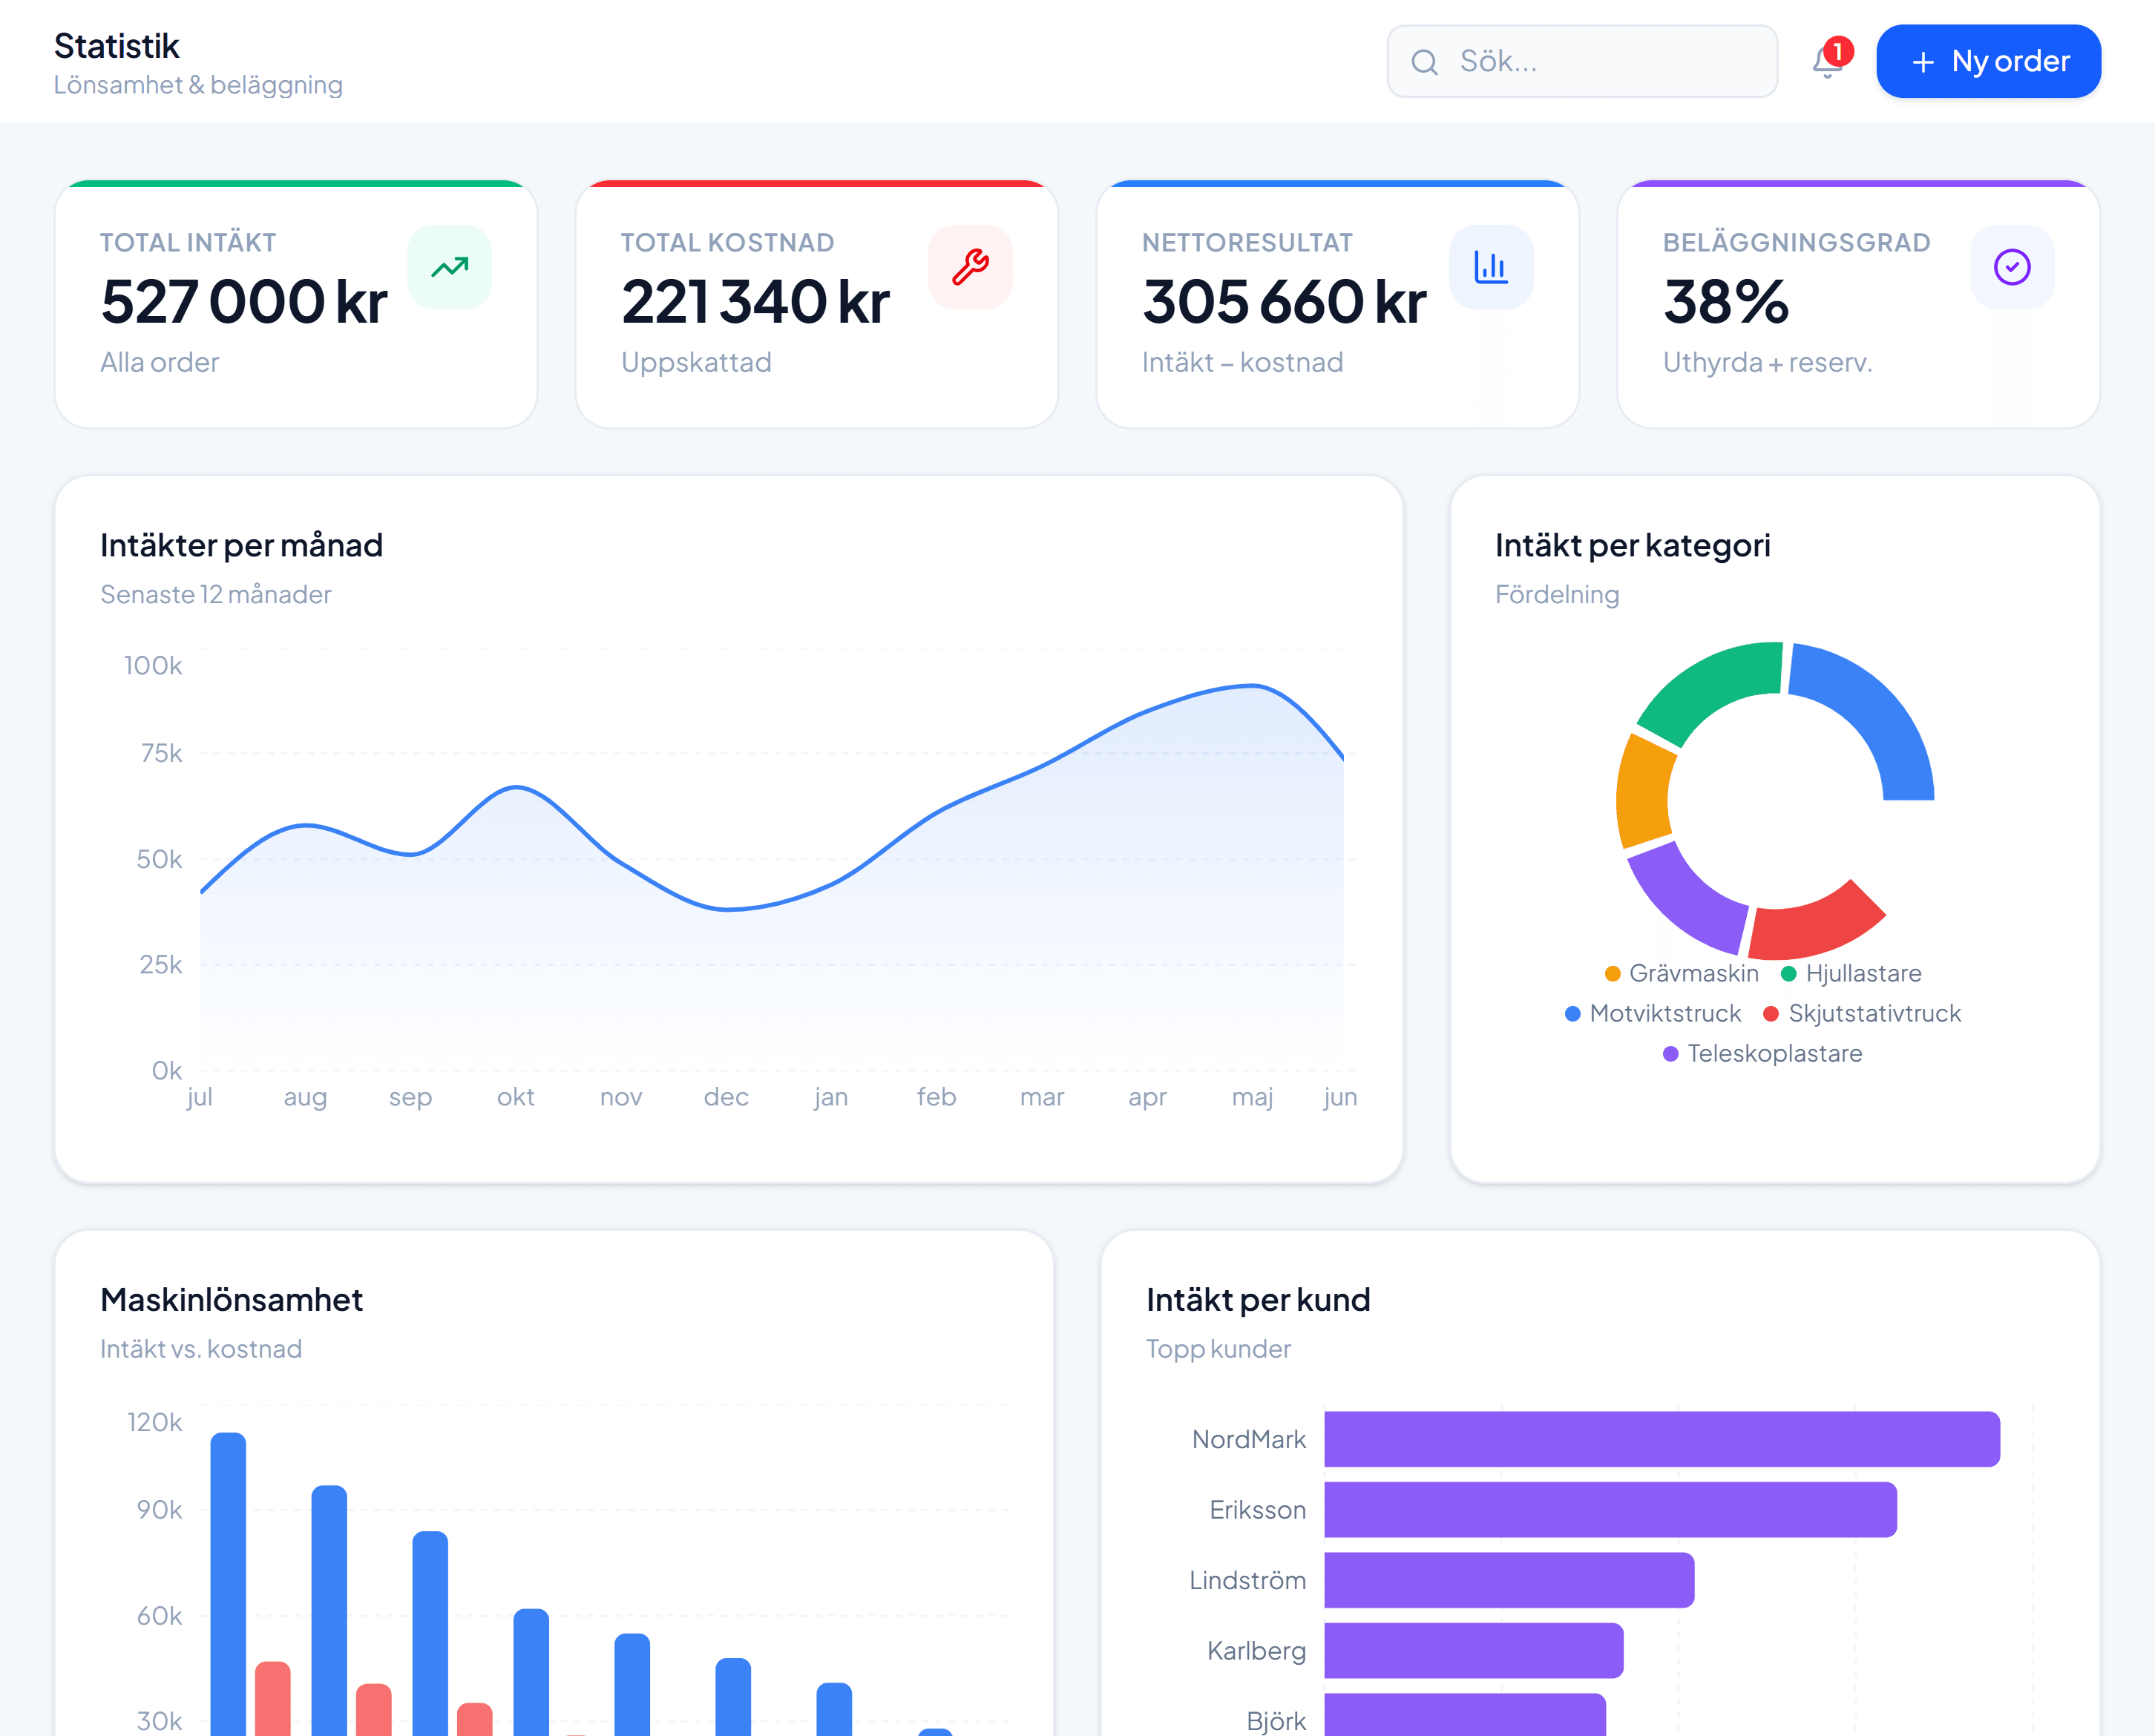Click the 38% occupancy value
The image size is (2155, 1736).
pyautogui.click(x=1726, y=302)
